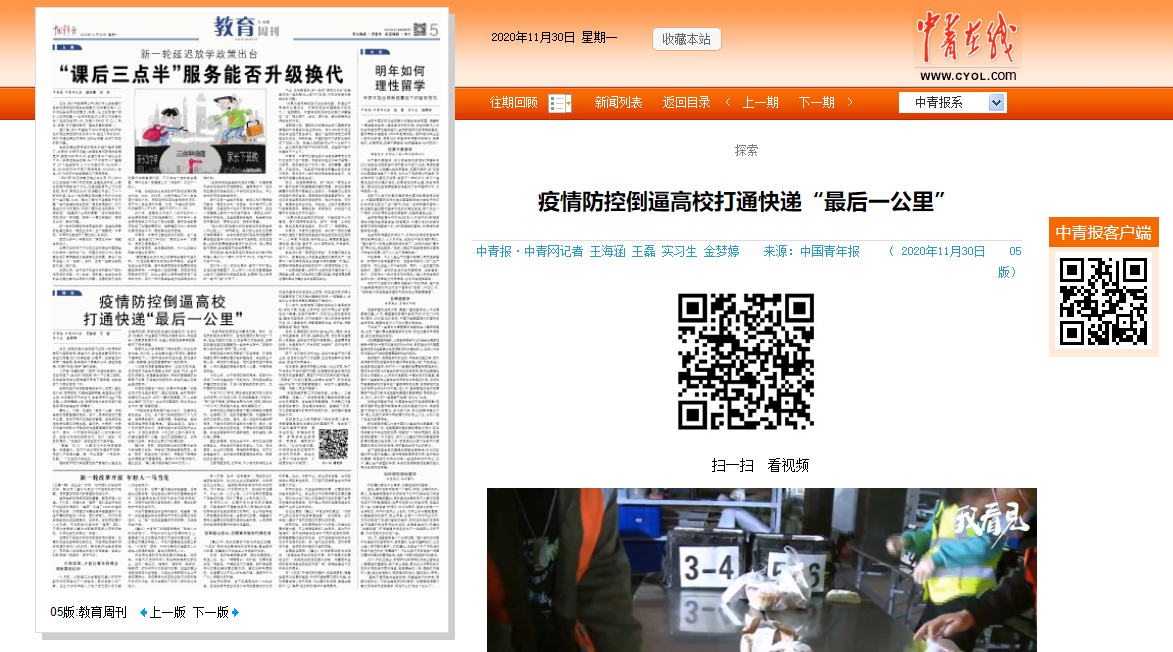Open the 疫情防控倒逼高校 headline on the newspaper page
This screenshot has width=1173, height=652.
point(162,310)
